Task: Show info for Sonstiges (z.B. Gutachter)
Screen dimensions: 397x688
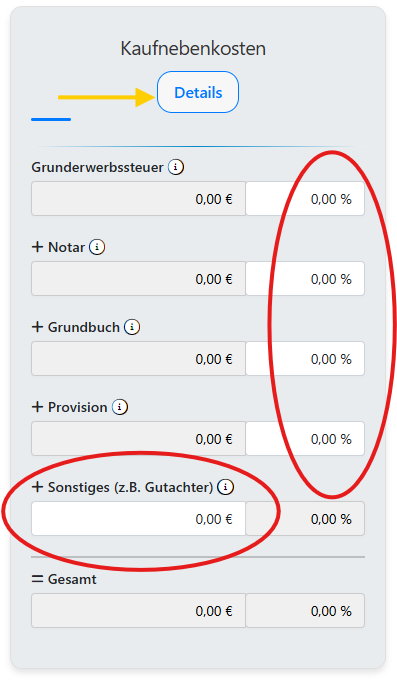Action: pos(225,487)
